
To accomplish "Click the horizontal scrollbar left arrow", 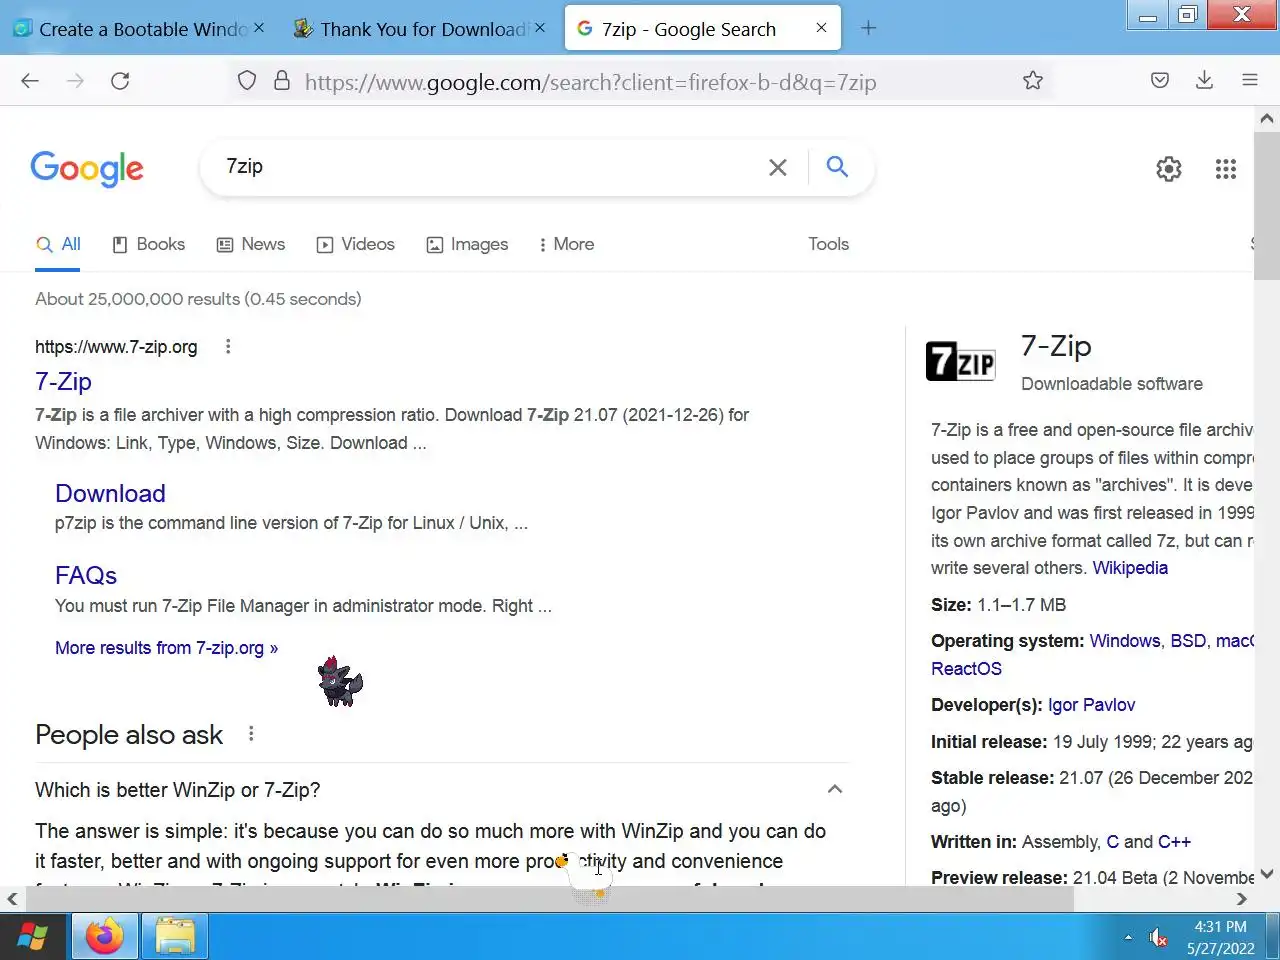I will (x=12, y=899).
